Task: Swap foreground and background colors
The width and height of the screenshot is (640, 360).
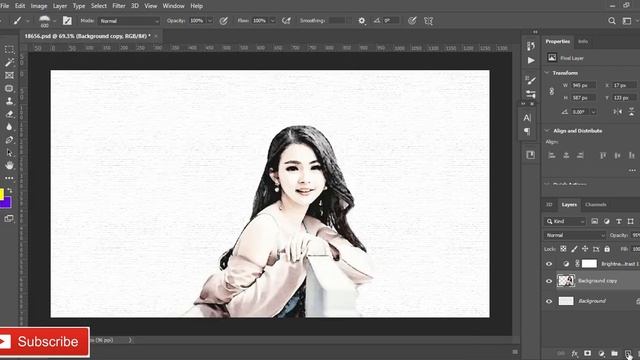Action: pyautogui.click(x=10, y=191)
